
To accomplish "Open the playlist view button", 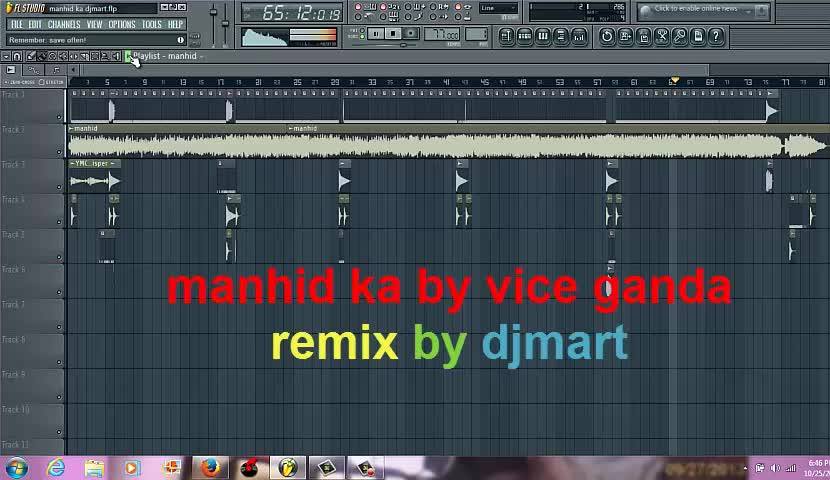I will point(506,36).
